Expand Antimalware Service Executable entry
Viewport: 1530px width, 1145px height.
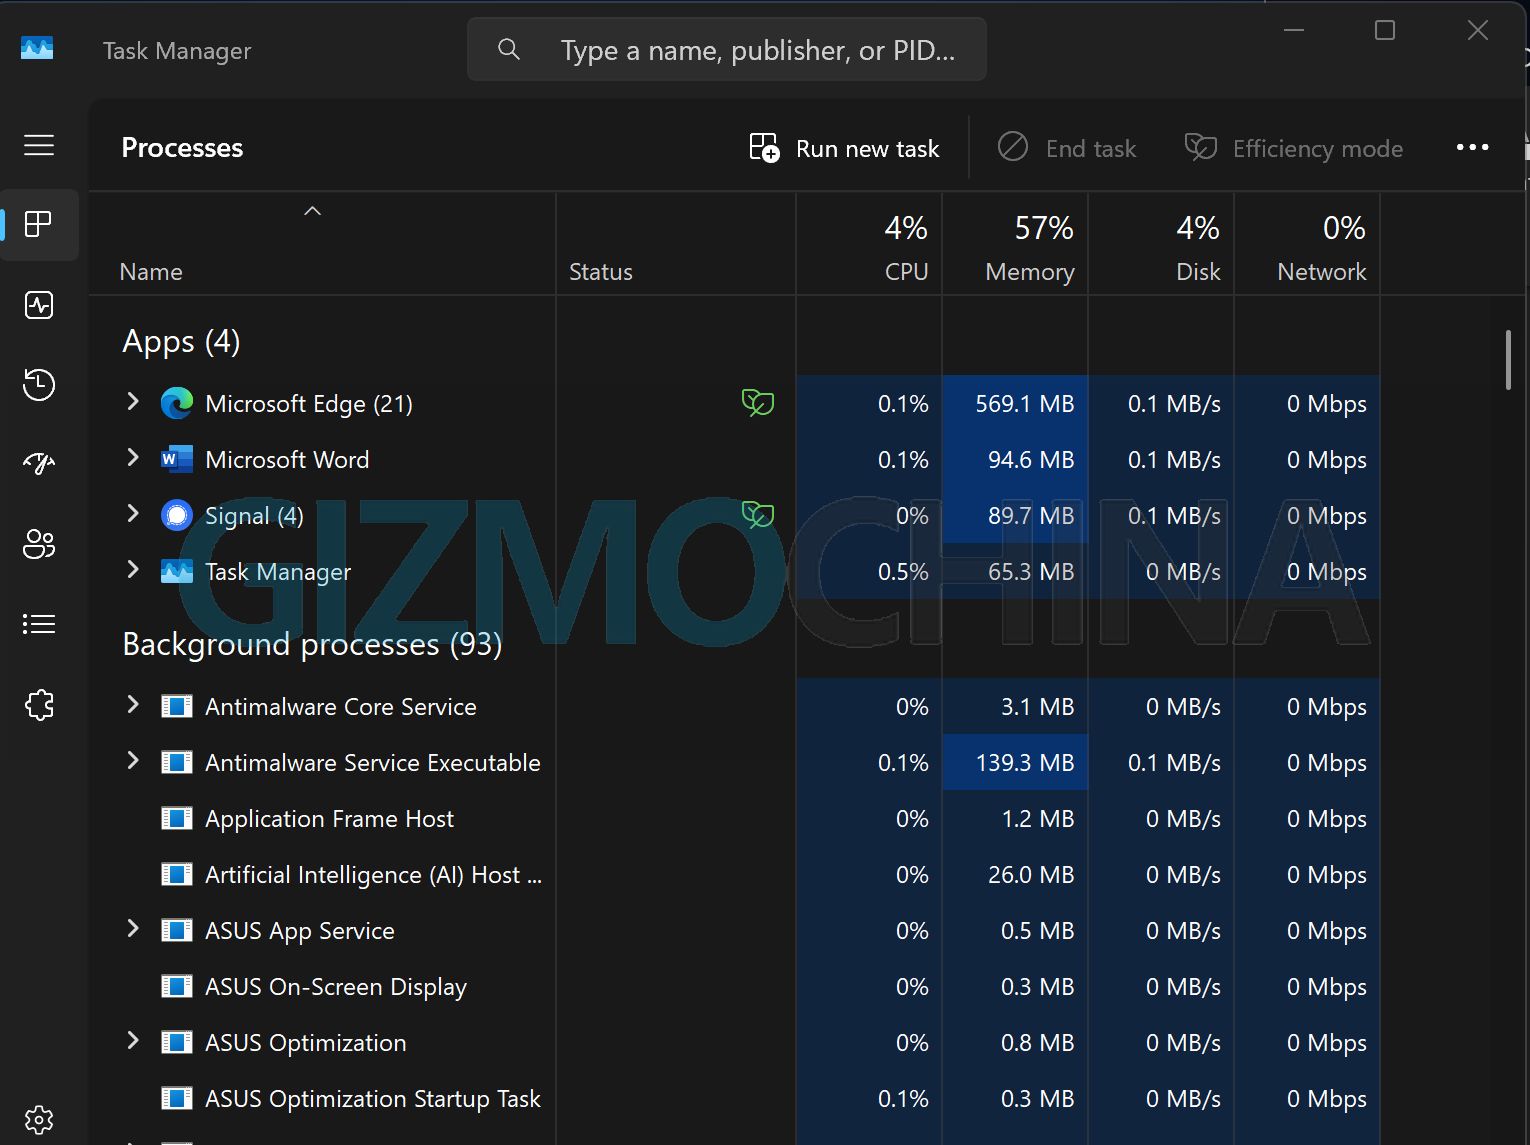tap(133, 761)
